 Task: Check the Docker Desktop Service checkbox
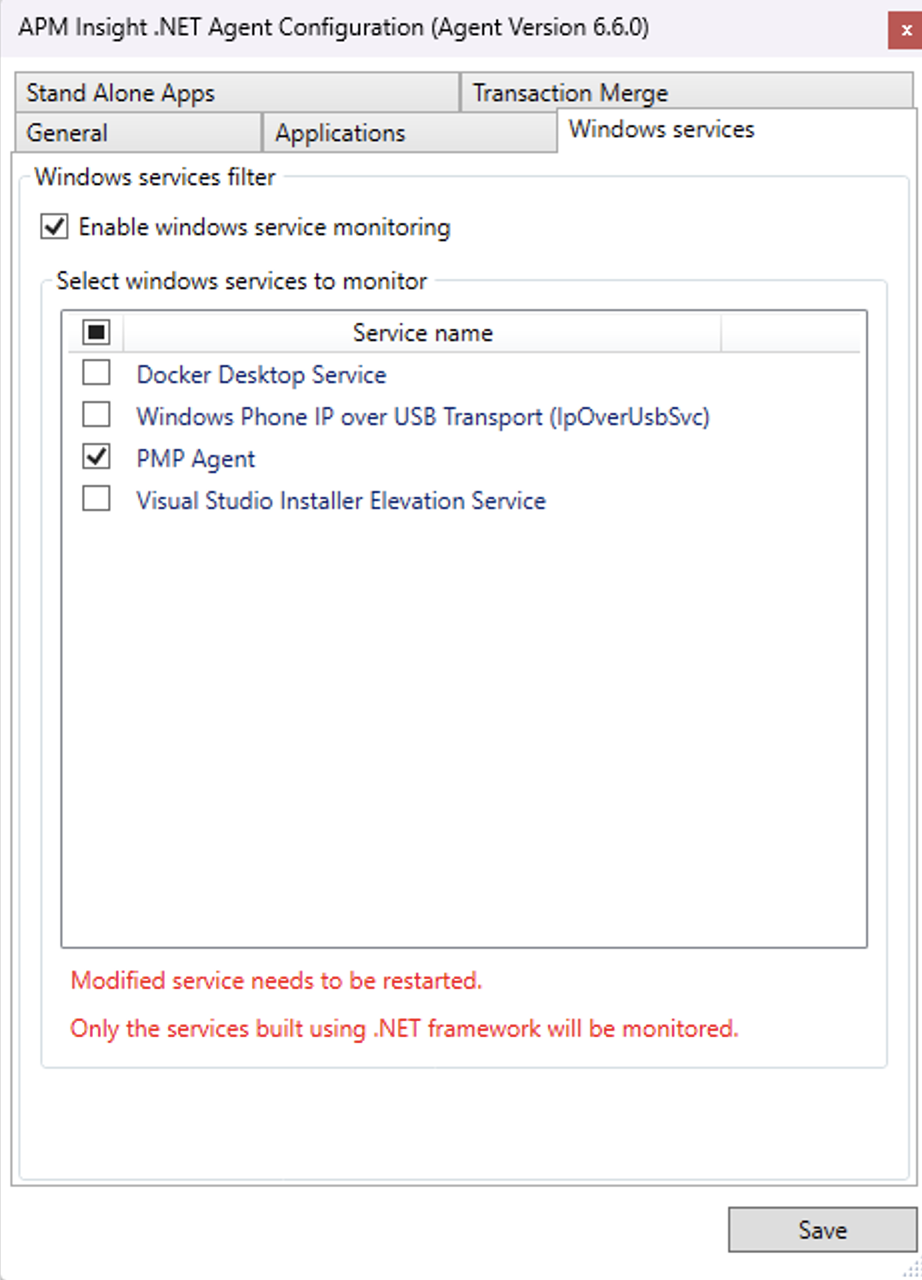coord(97,374)
